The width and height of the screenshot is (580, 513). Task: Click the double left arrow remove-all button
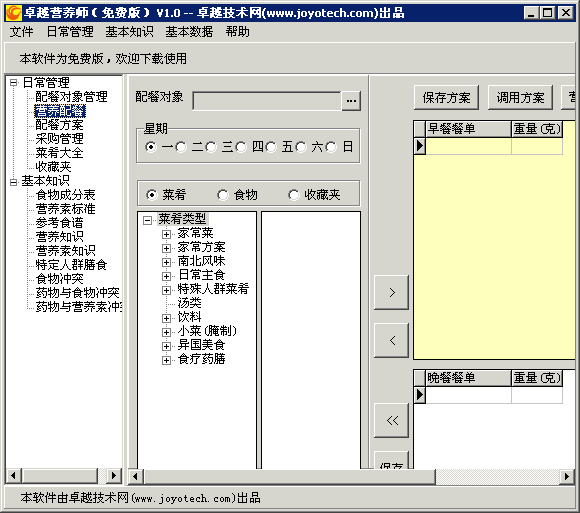391,420
